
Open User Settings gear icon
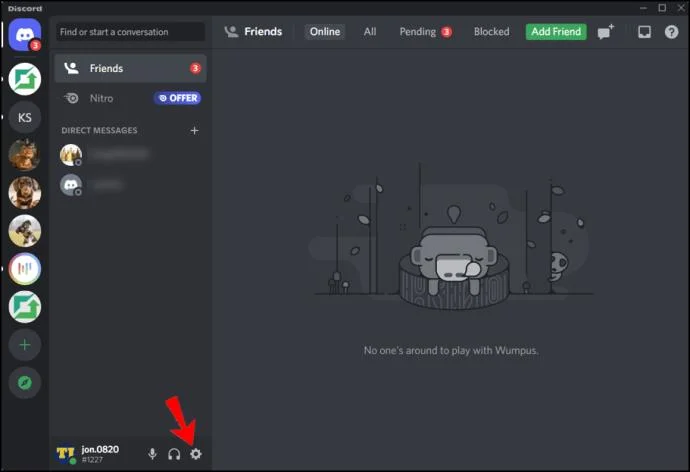196,454
